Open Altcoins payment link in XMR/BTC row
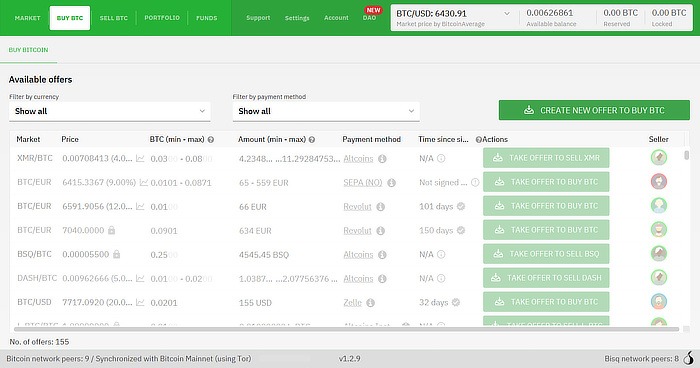This screenshot has height=368, width=700. coord(358,159)
